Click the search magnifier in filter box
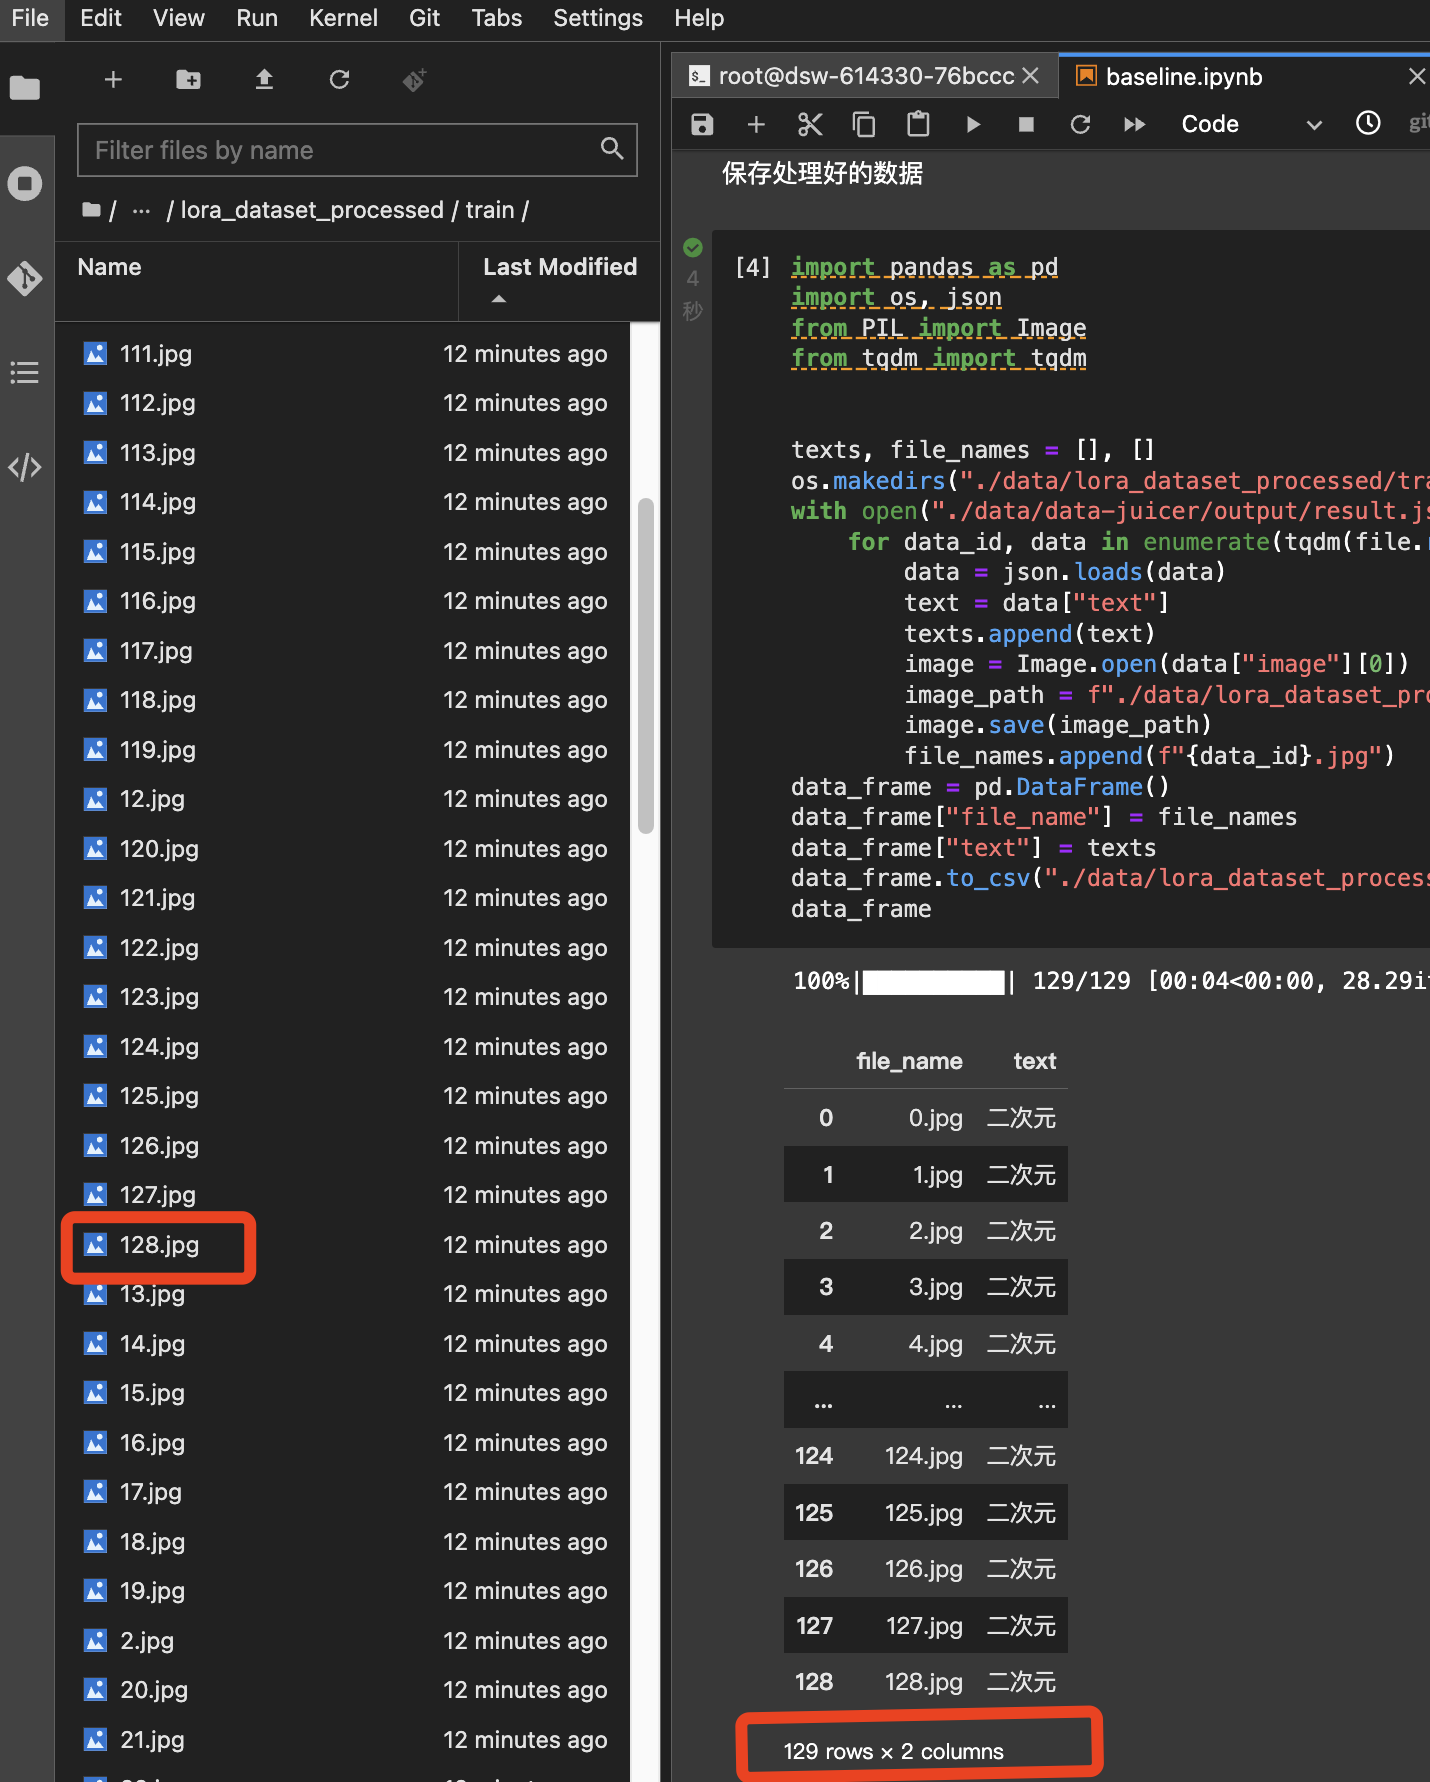The height and width of the screenshot is (1782, 1430). (612, 149)
